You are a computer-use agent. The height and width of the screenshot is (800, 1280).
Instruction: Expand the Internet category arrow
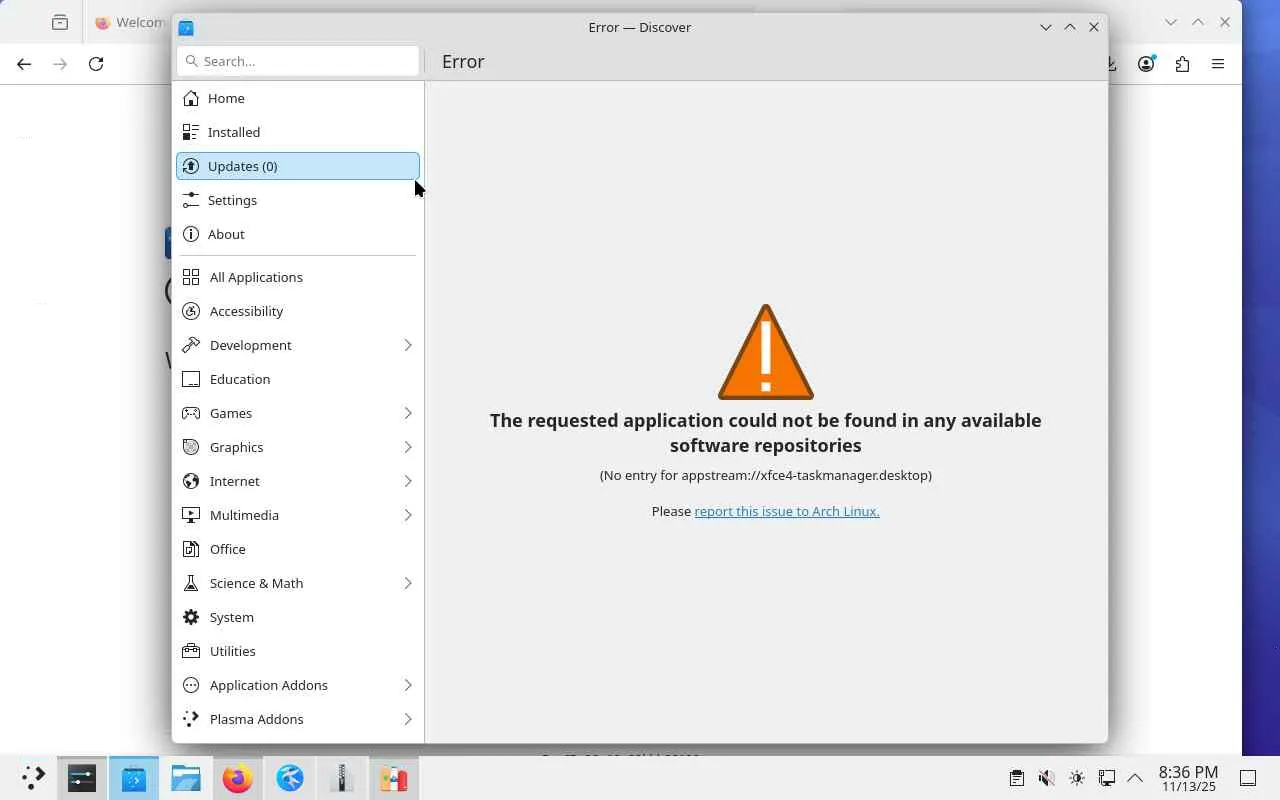[x=408, y=481]
